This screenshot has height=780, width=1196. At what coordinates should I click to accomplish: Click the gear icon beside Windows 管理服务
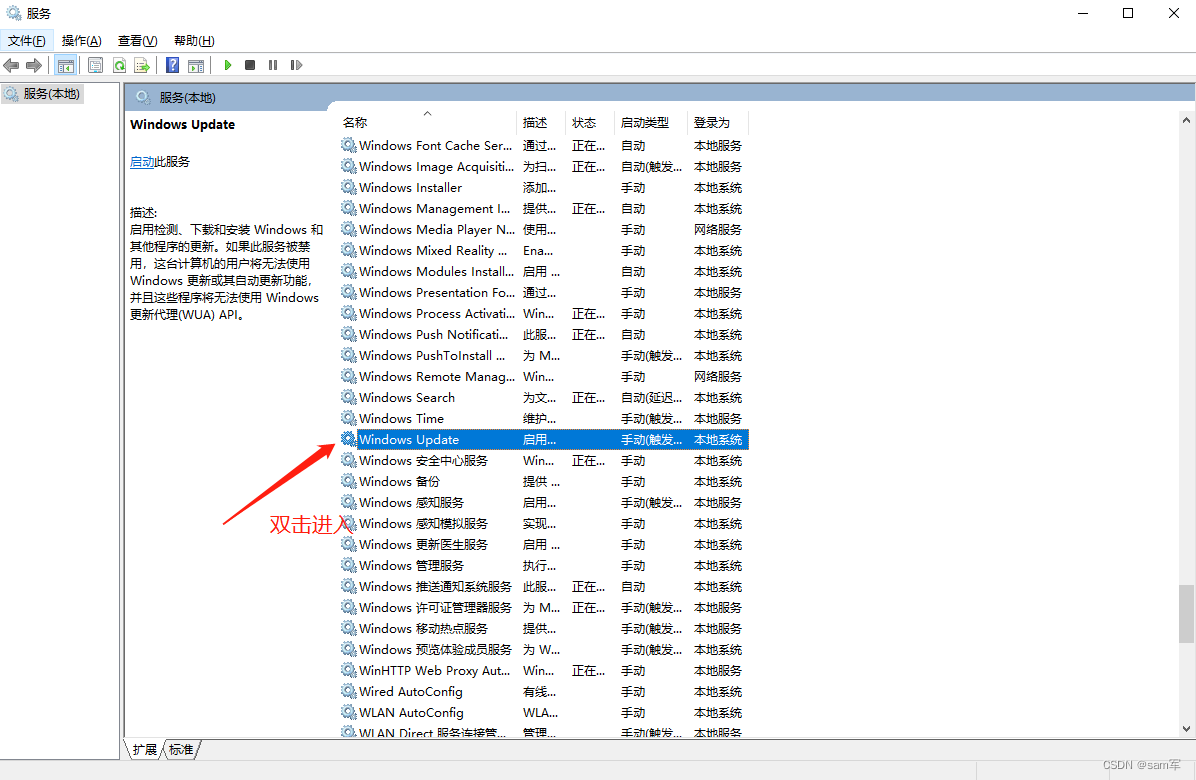pos(349,565)
